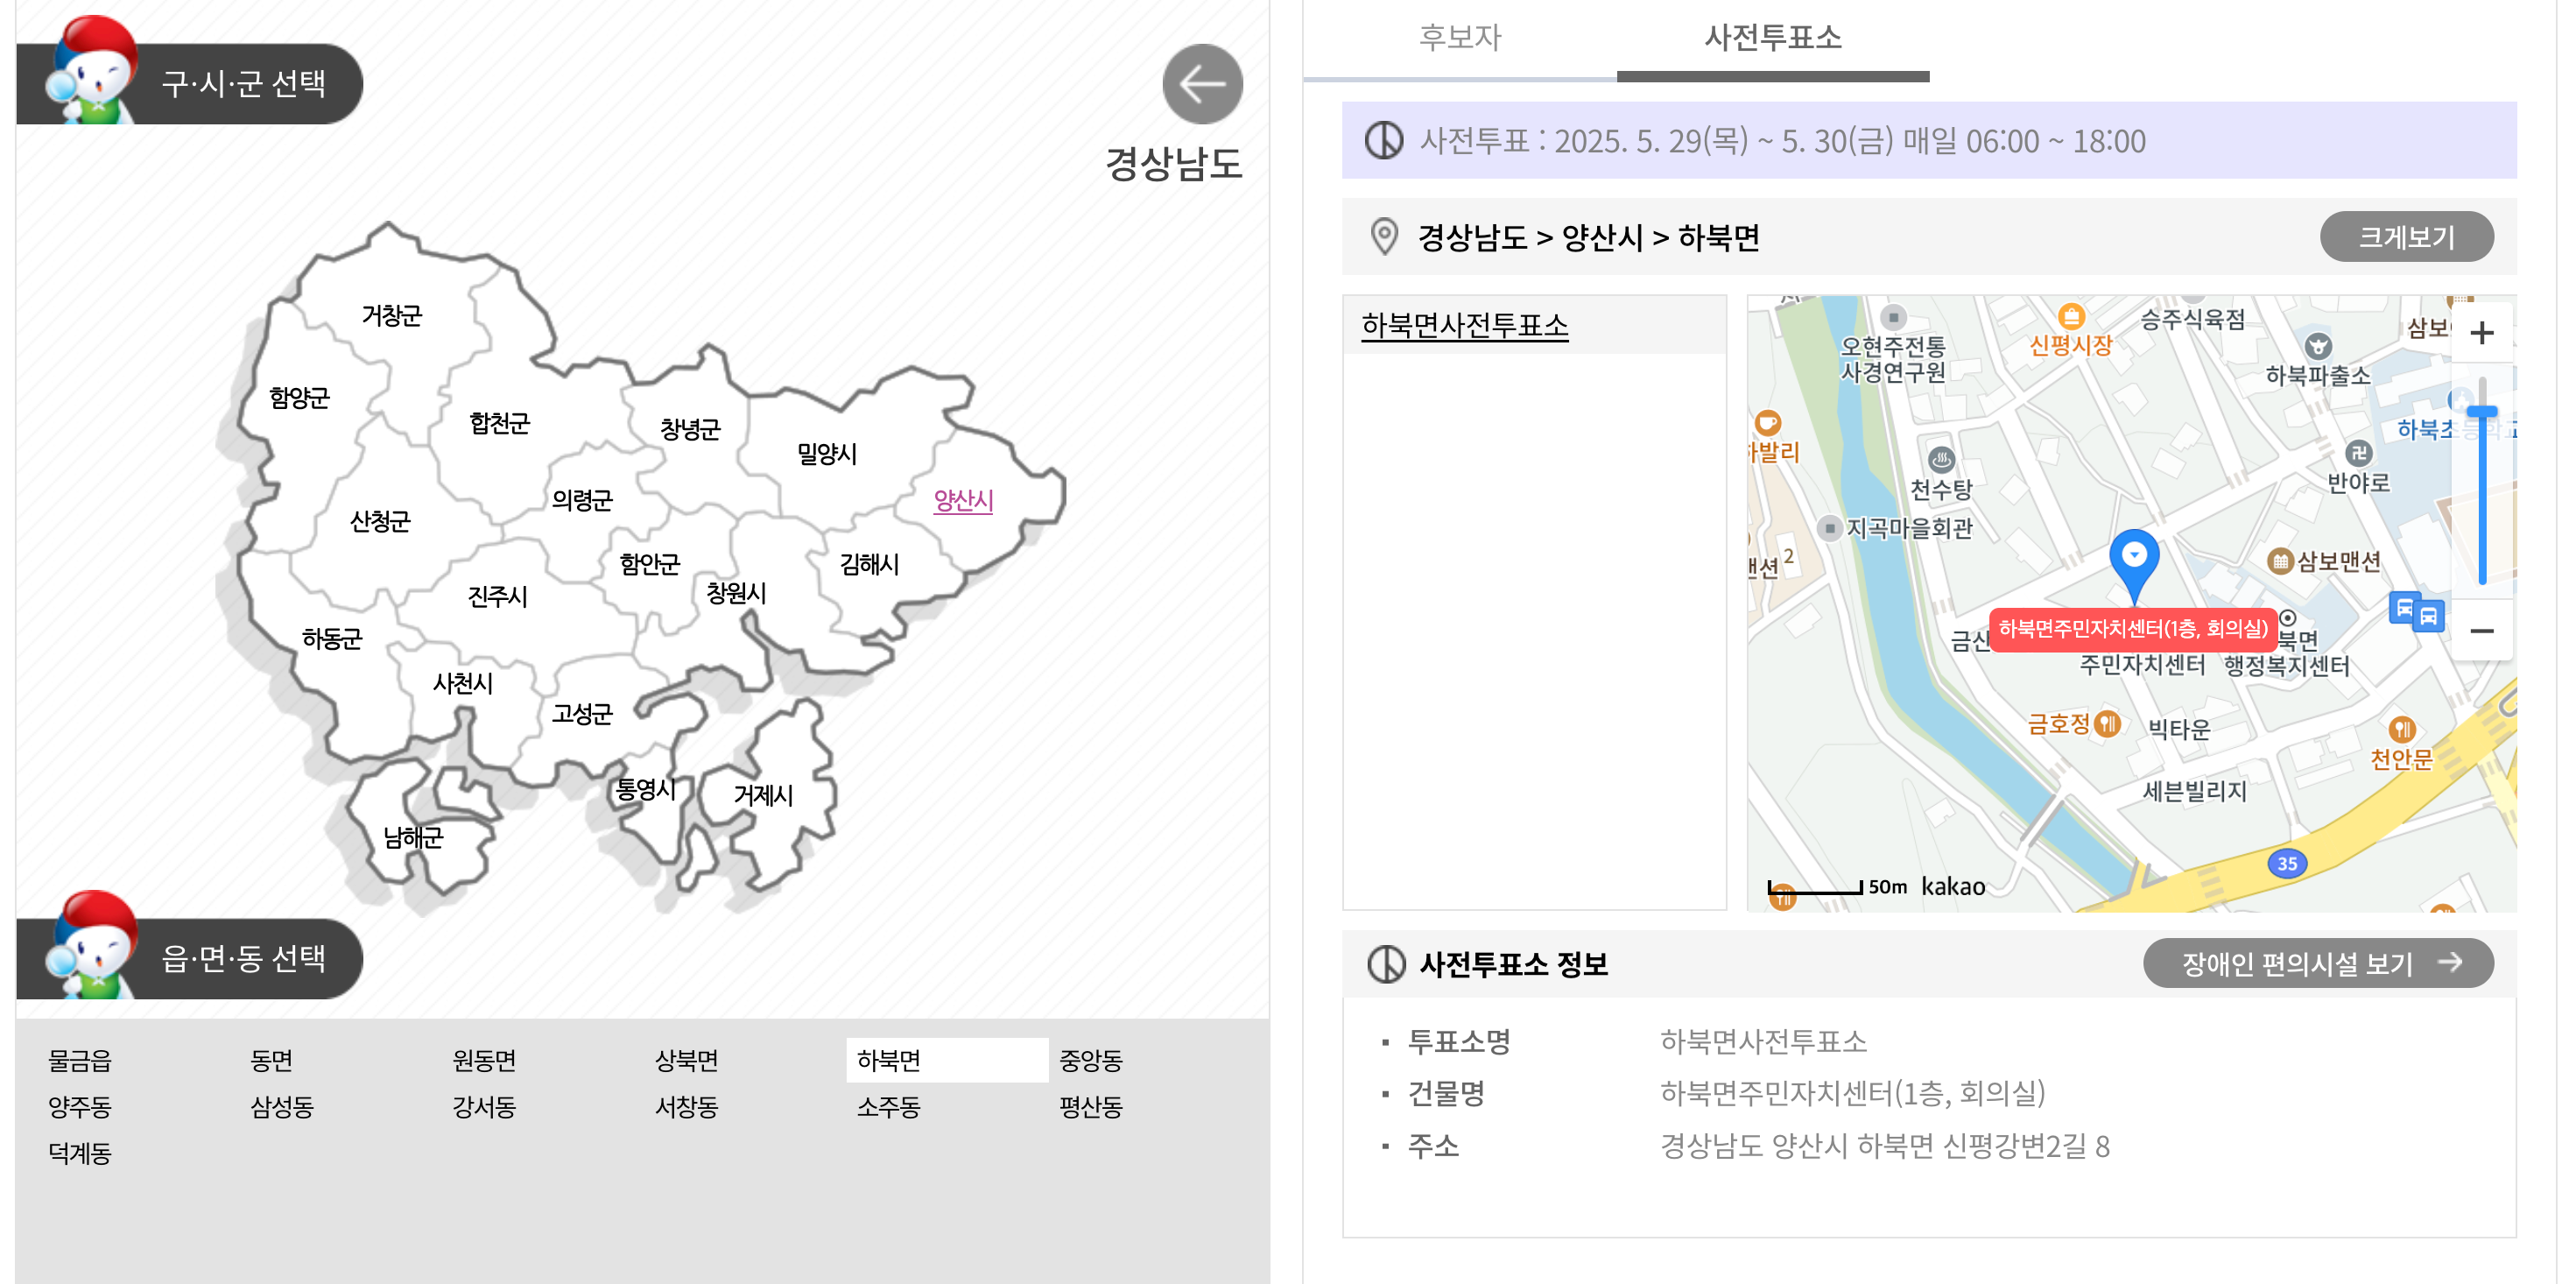This screenshot has width=2576, height=1284.
Task: Select 김해시 on the map
Action: tap(869, 564)
